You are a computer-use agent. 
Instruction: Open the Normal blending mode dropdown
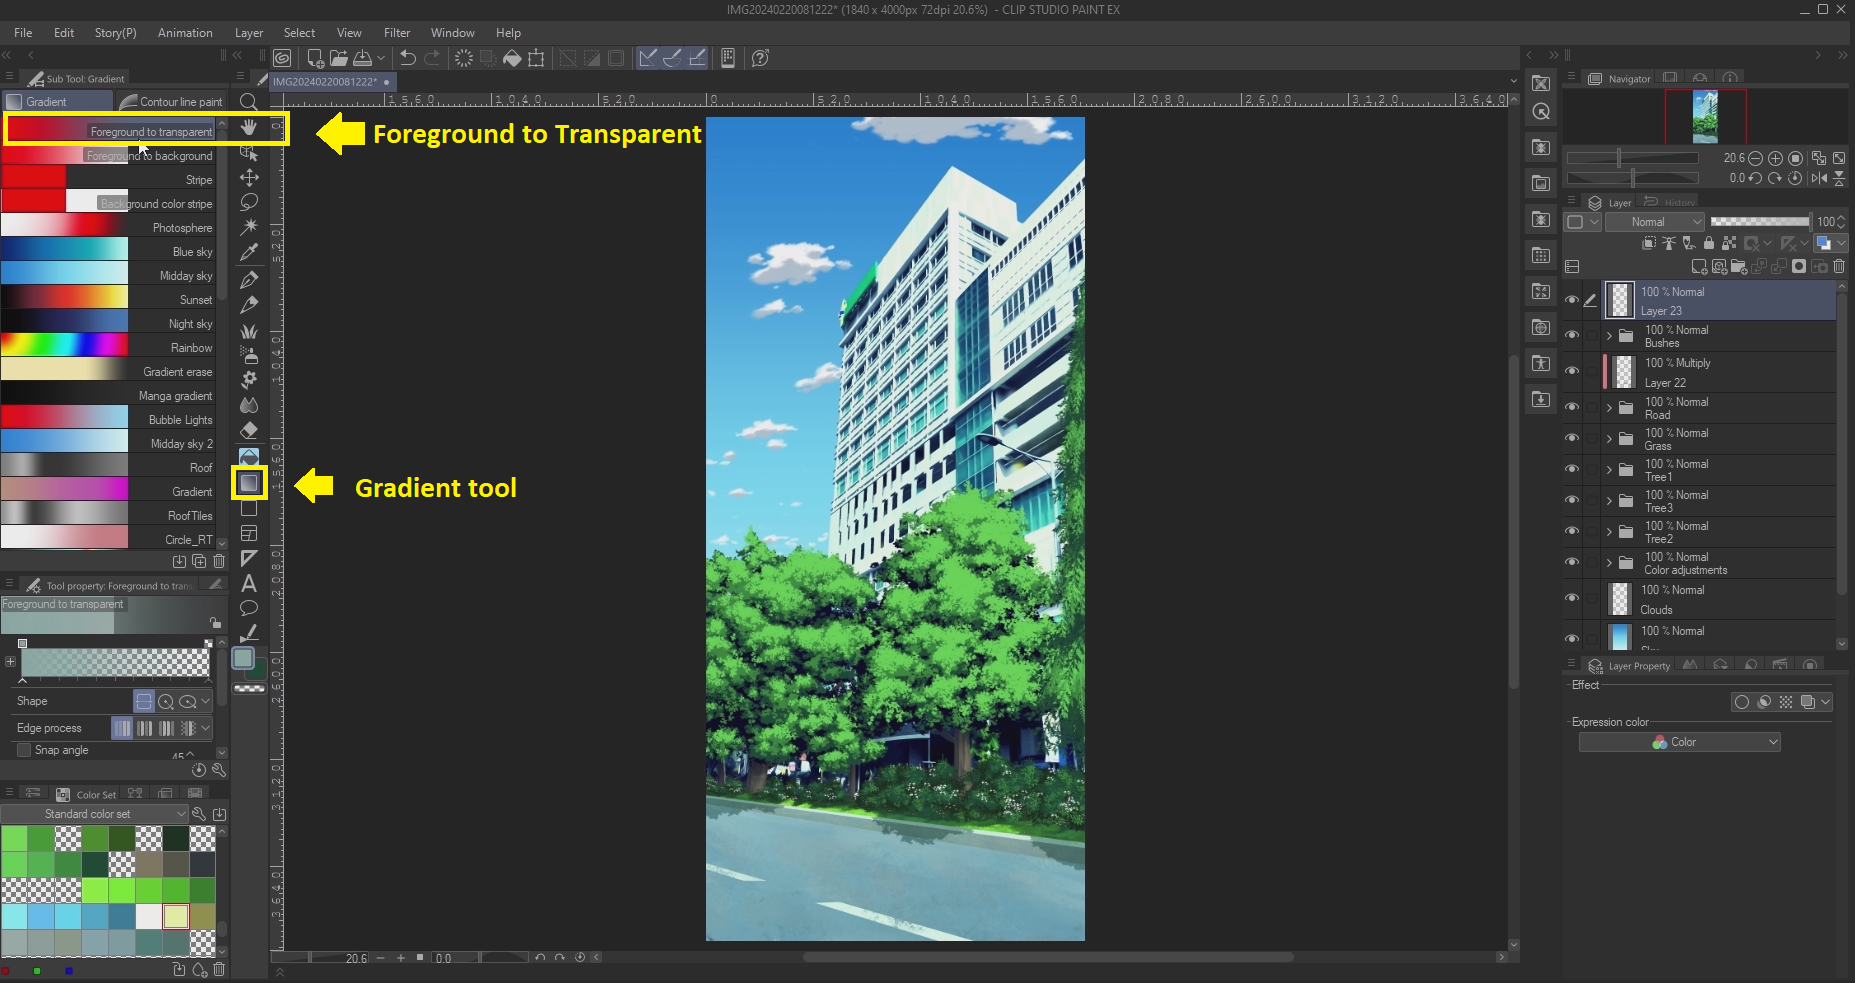click(x=1654, y=222)
